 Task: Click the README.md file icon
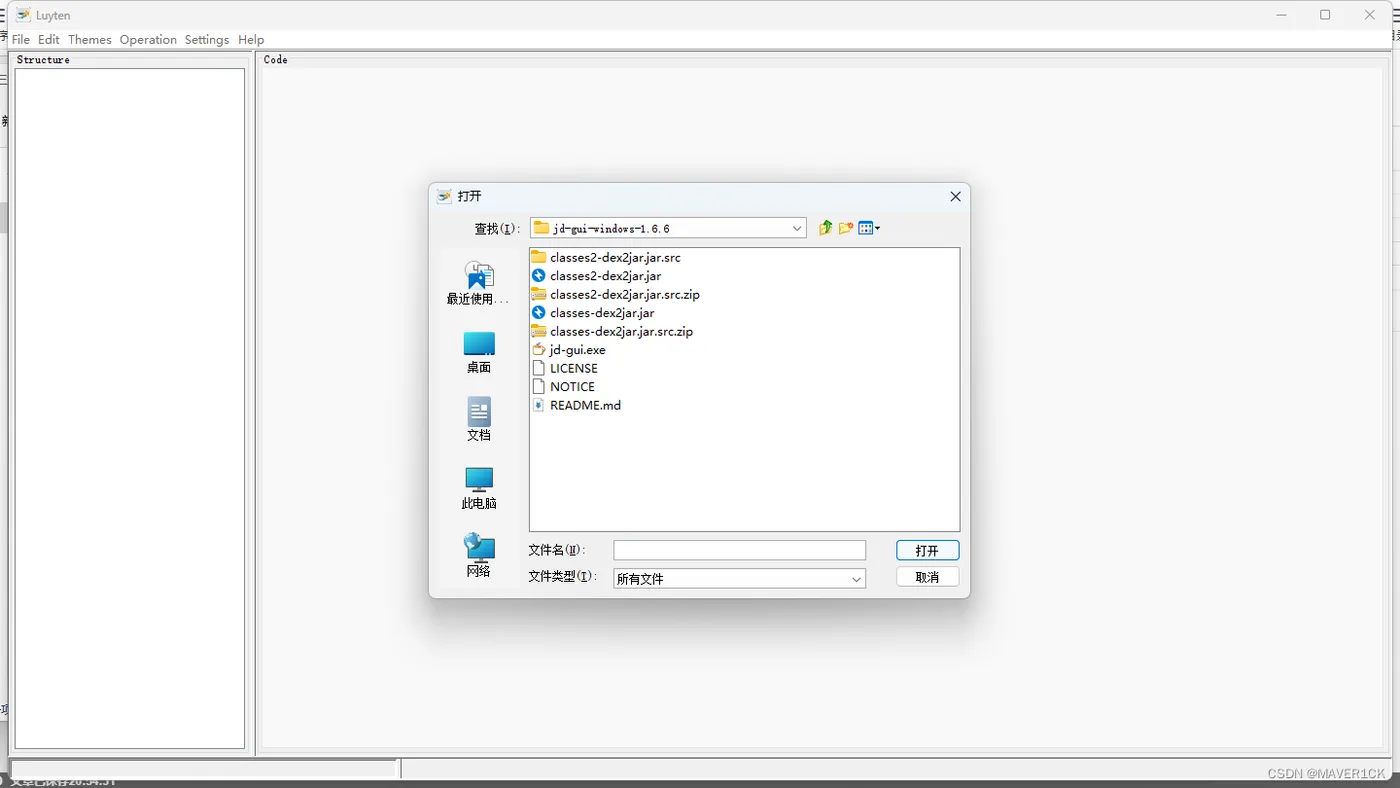pos(539,405)
